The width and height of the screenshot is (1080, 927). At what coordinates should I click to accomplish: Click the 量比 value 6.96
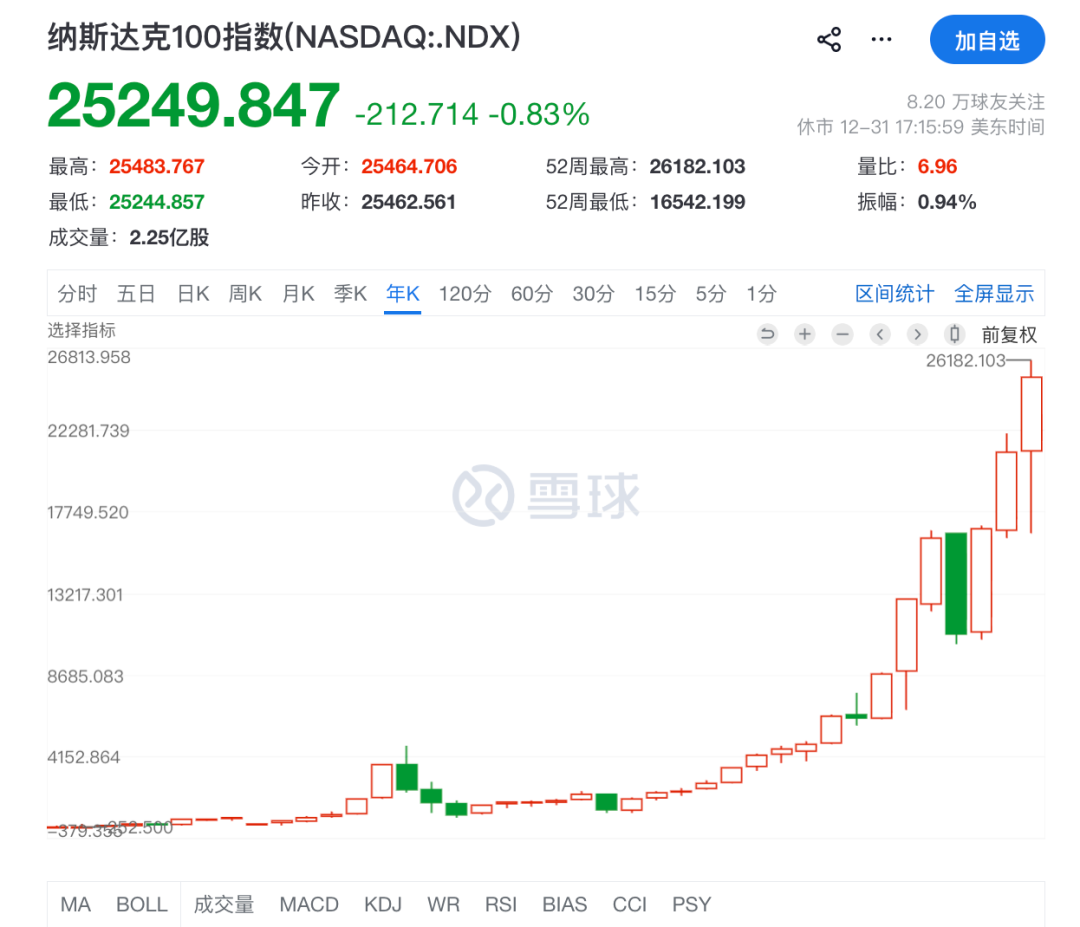937,166
